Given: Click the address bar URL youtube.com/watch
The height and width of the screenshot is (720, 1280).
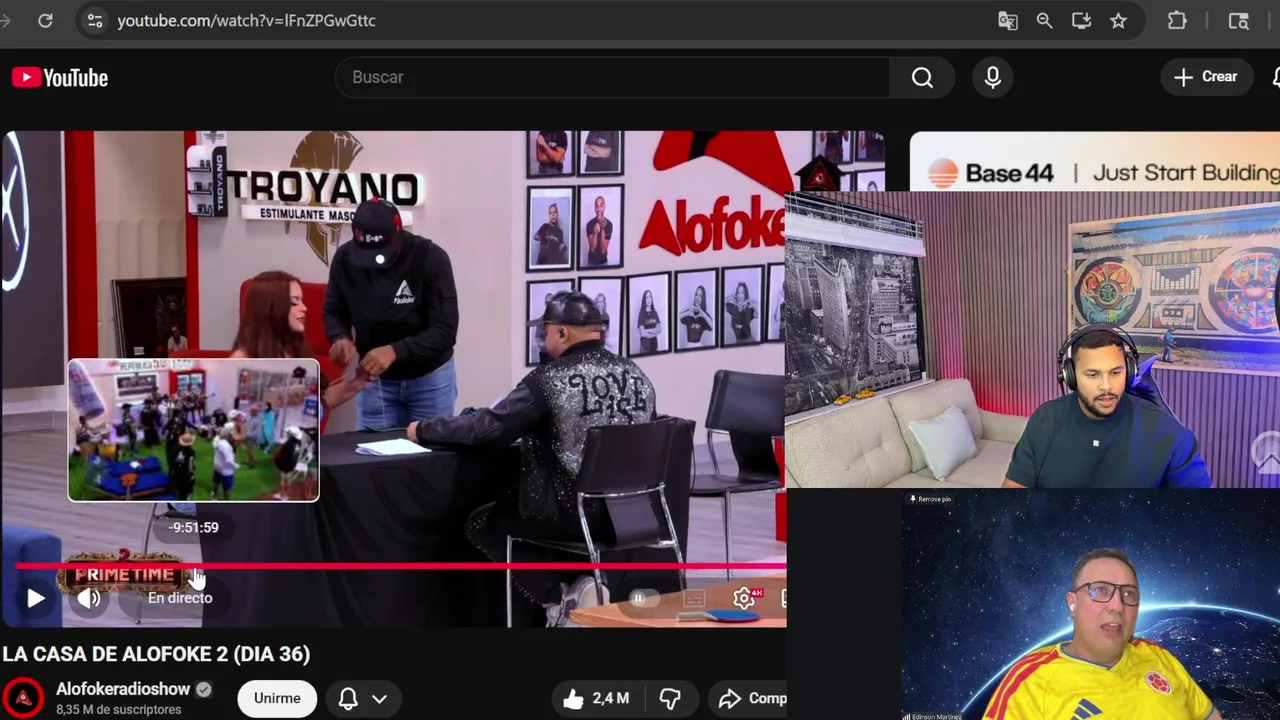Looking at the screenshot, I should (246, 20).
